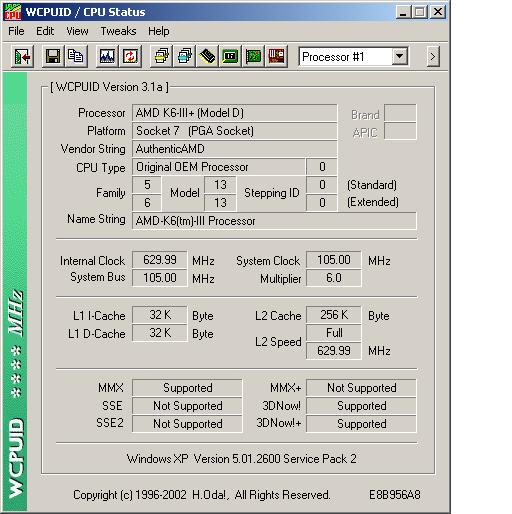The height and width of the screenshot is (514, 512).
Task: Click the MMX+ Not Supported field
Action: coord(361,388)
